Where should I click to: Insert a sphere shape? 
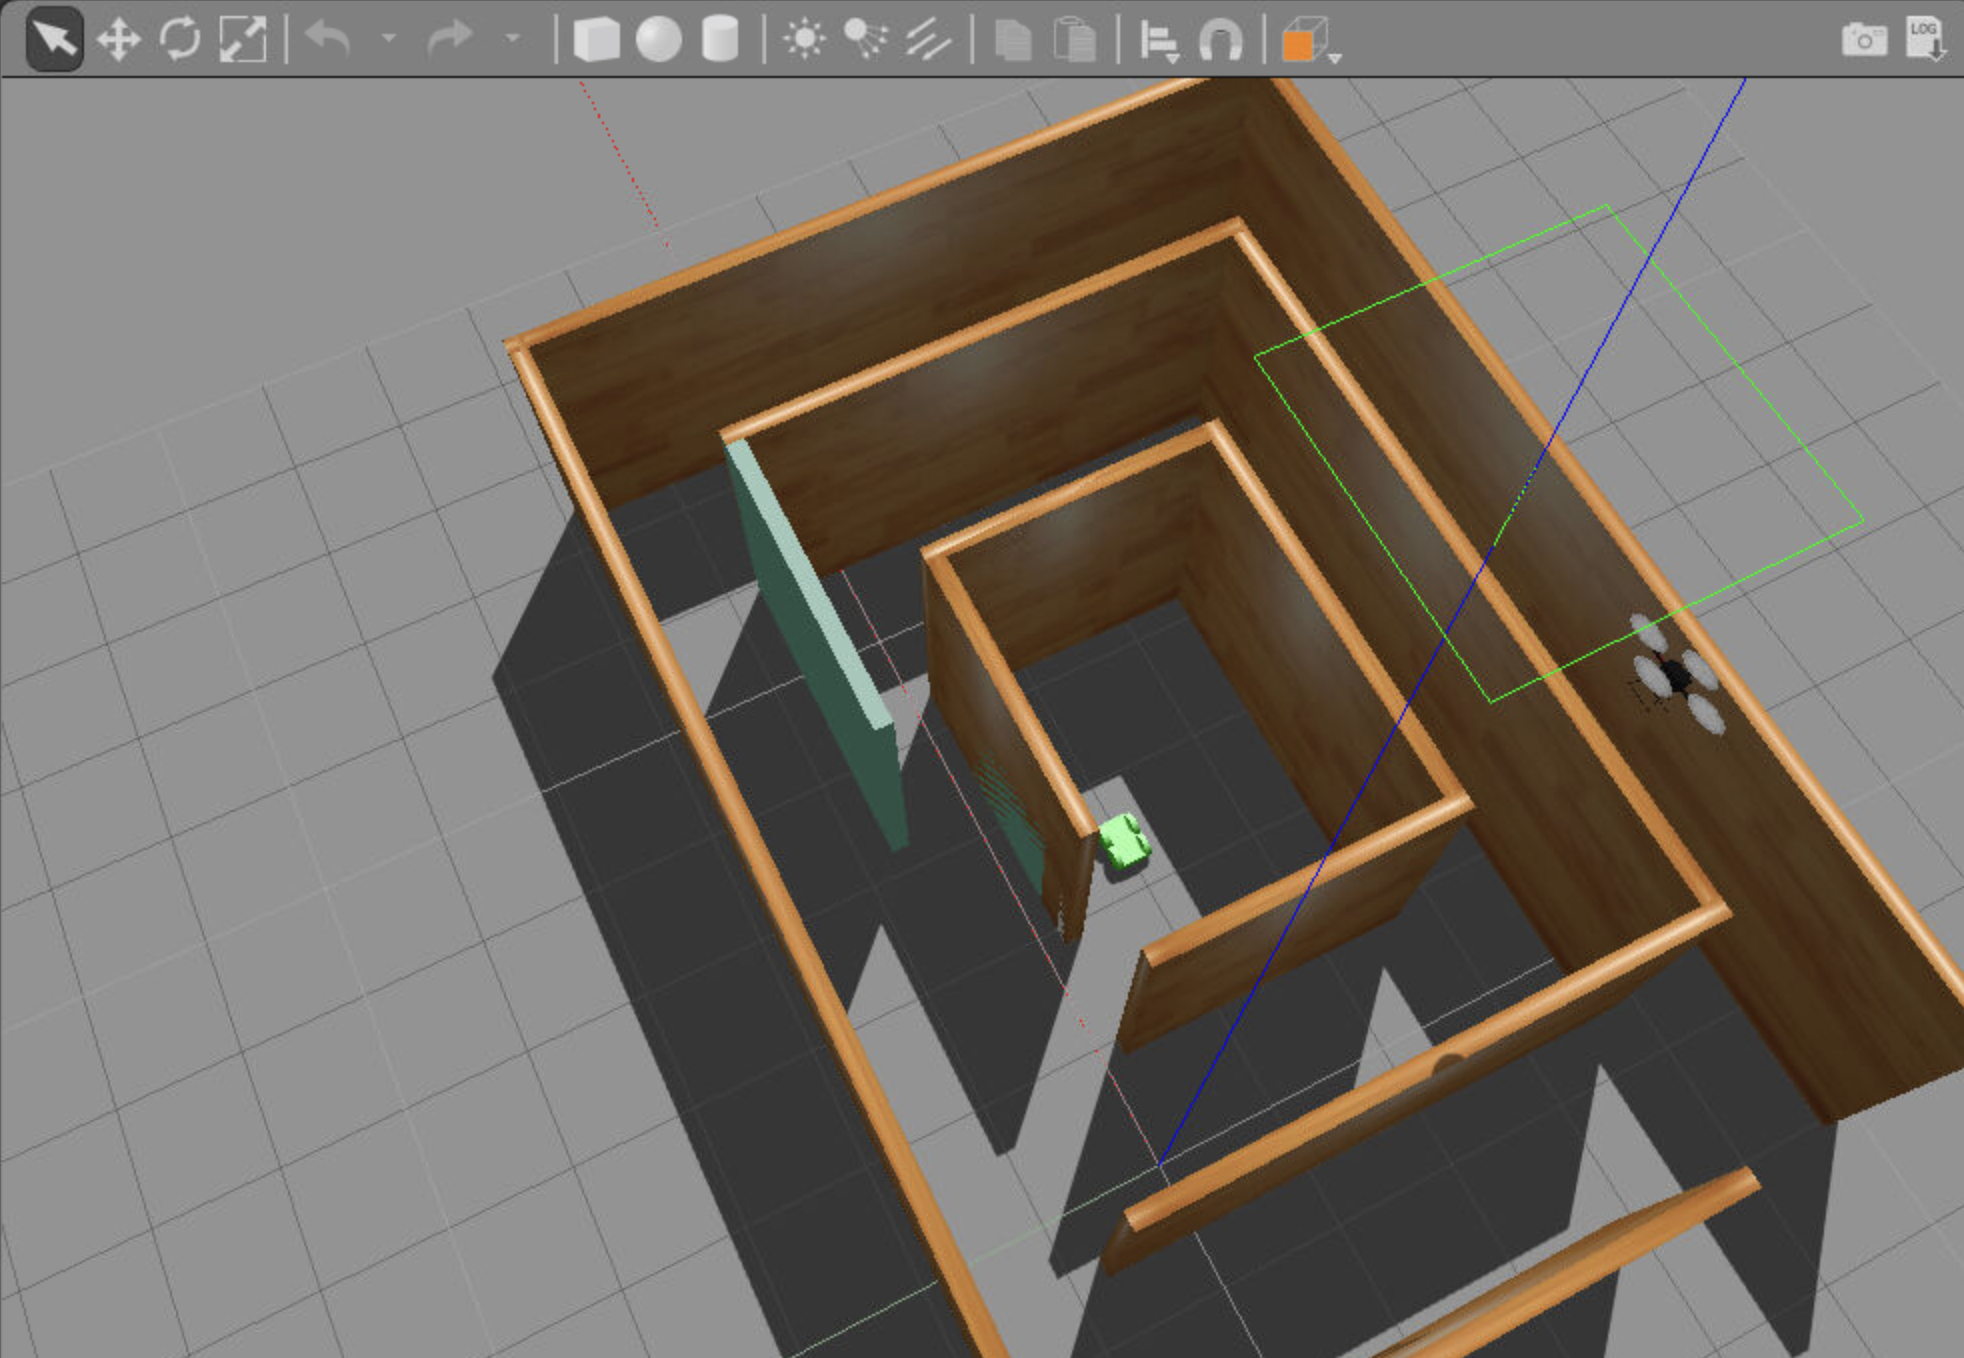(658, 40)
